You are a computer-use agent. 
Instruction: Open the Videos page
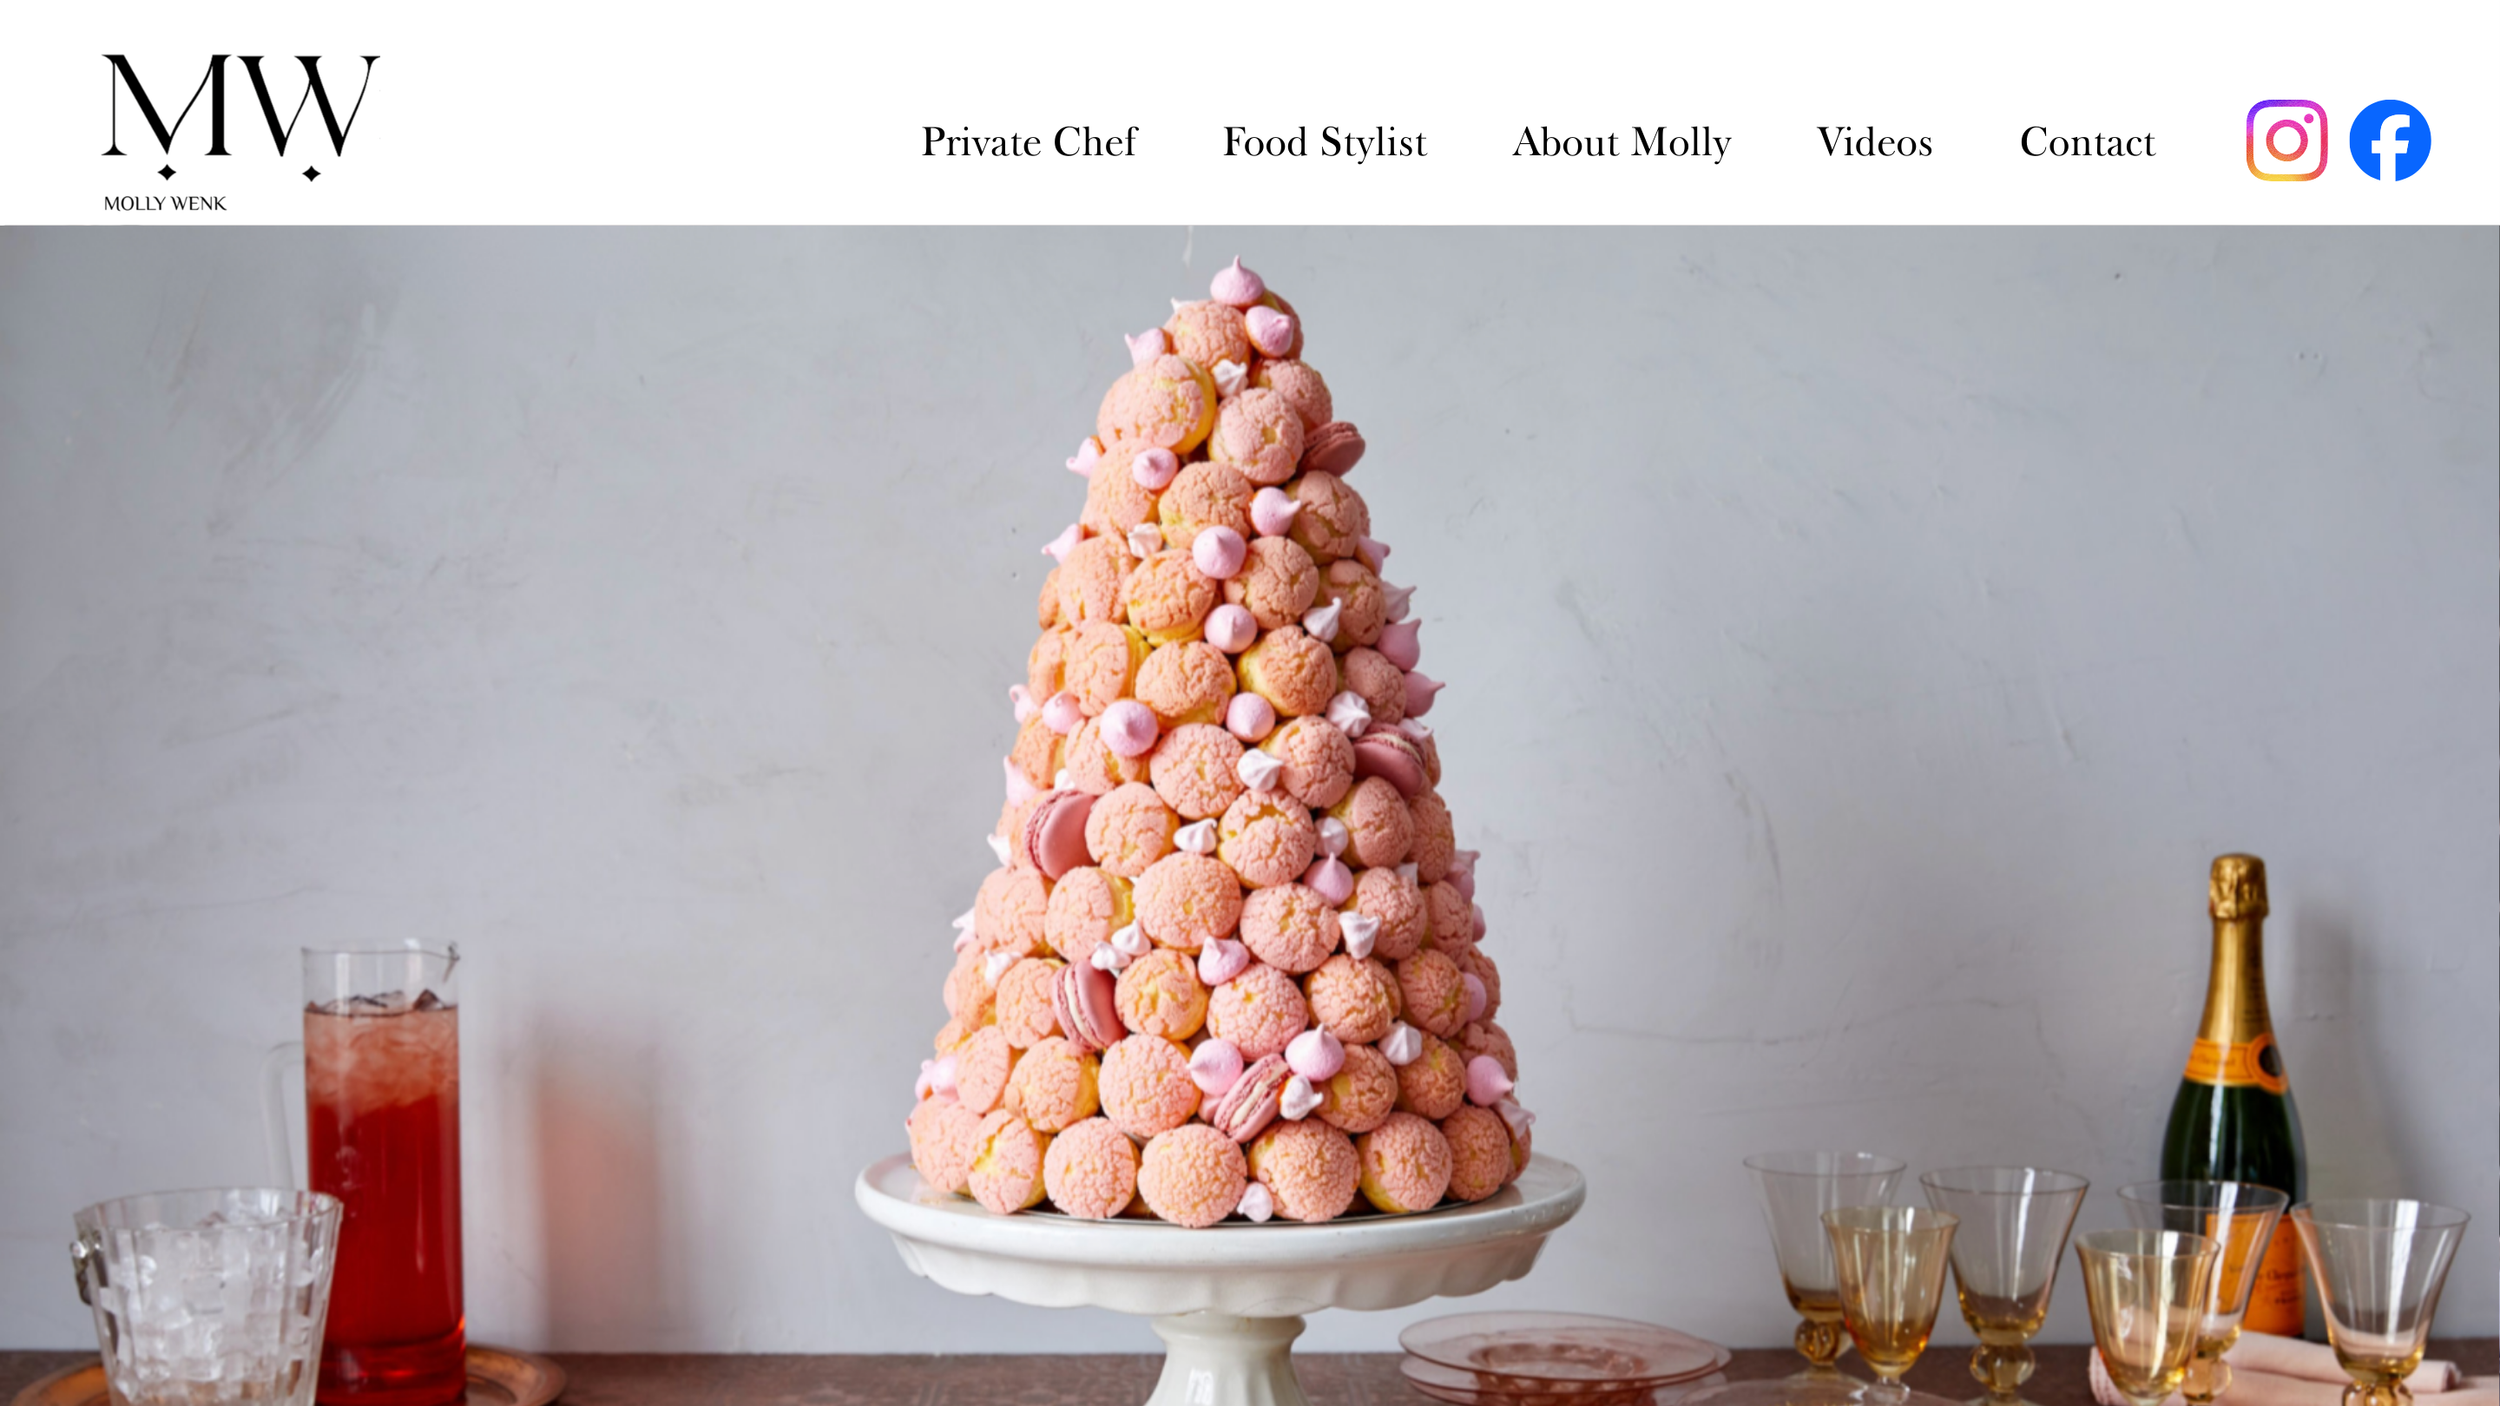pos(1874,142)
